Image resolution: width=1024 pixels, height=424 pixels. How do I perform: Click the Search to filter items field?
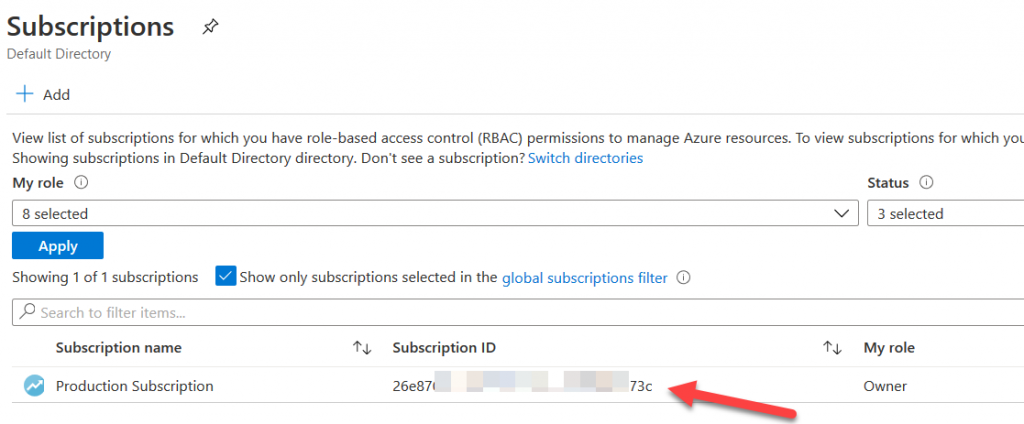tap(500, 312)
